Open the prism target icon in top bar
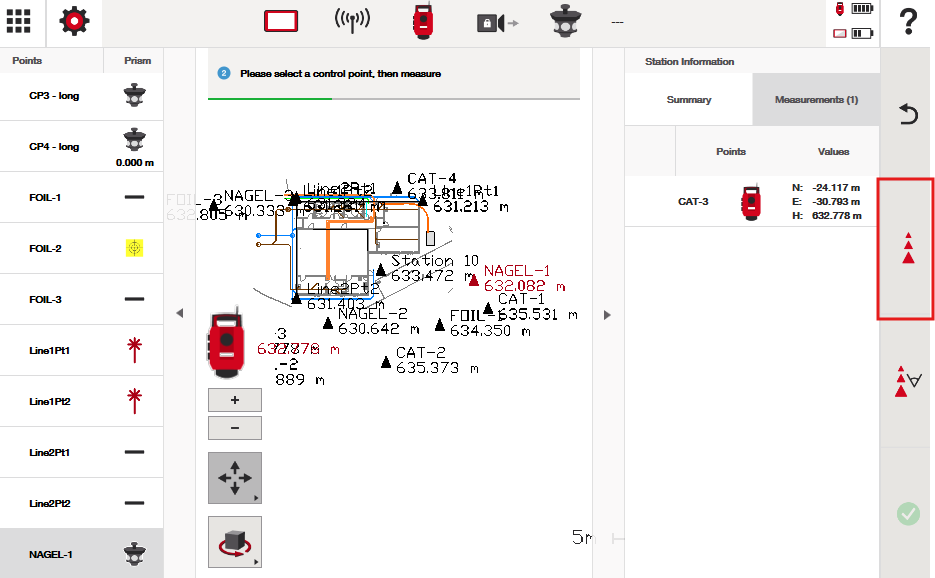This screenshot has width=935, height=578. 567,22
